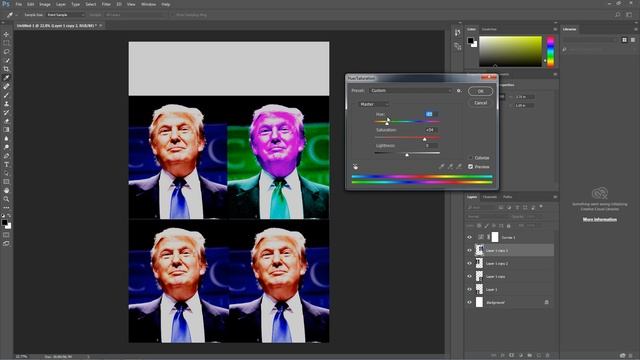Select the Eraser tool
640x360 pixels.
tap(6, 121)
